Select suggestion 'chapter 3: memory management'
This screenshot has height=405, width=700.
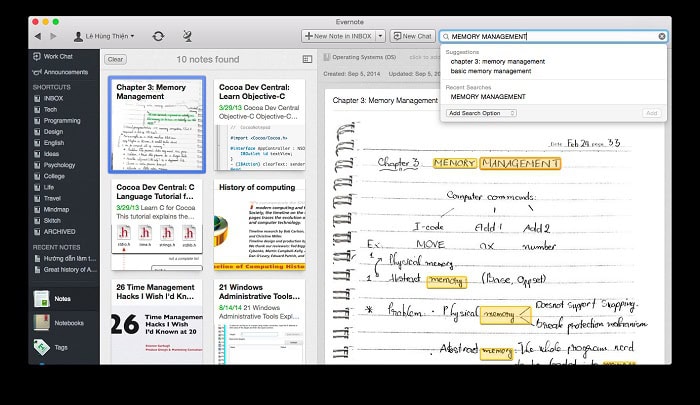497,61
